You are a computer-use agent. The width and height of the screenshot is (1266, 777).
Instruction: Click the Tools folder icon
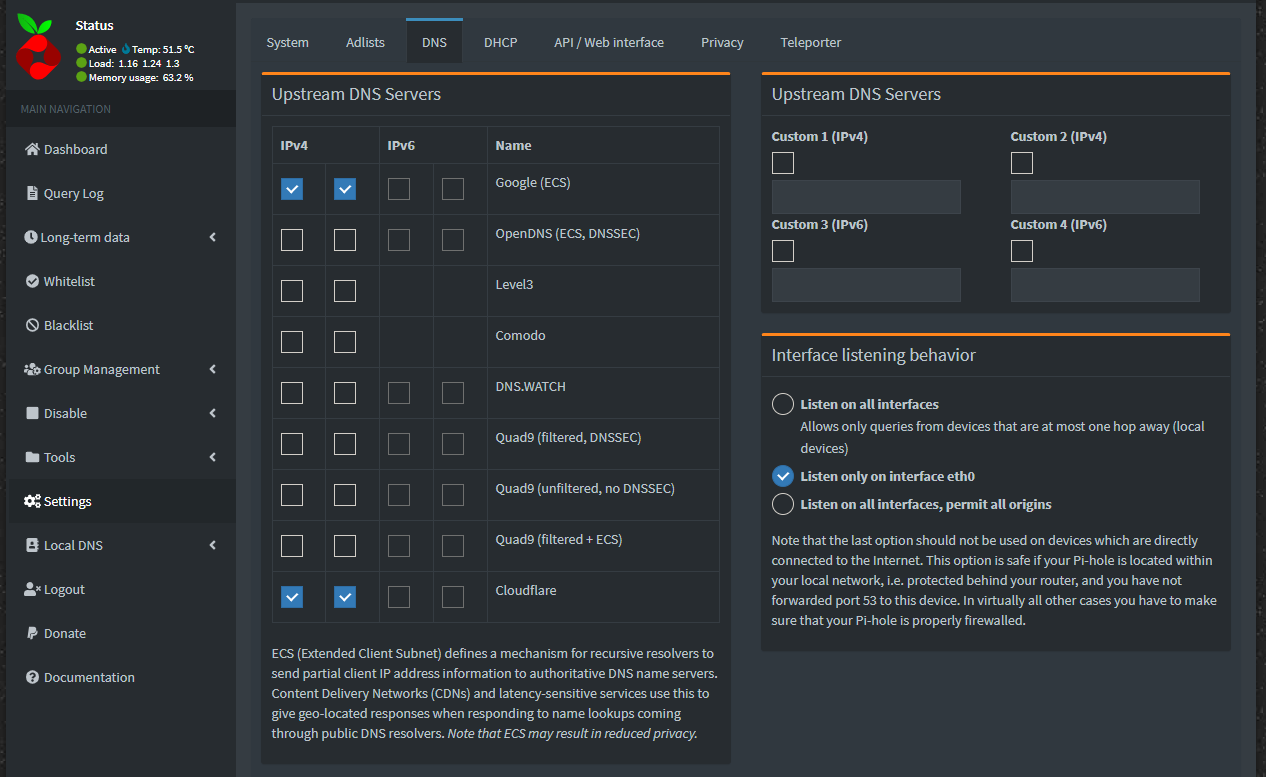(32, 457)
